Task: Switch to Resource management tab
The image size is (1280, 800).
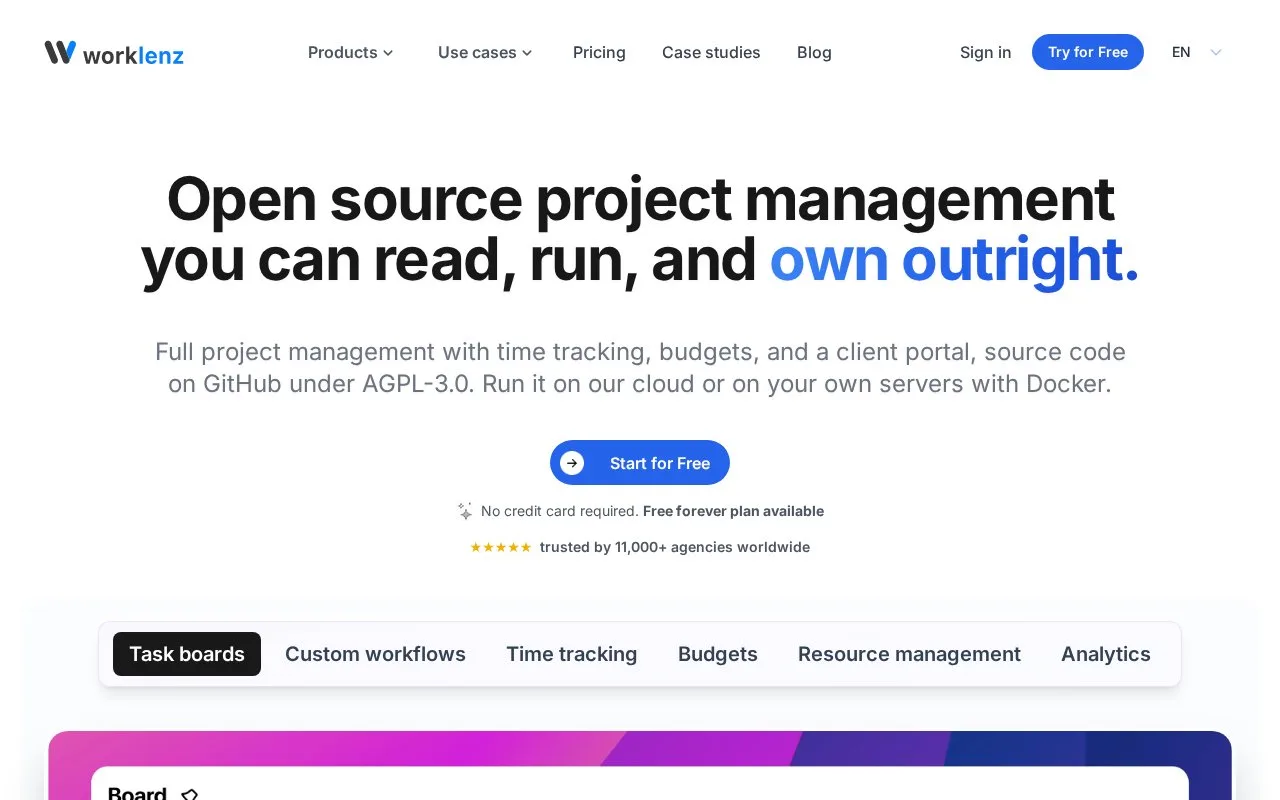Action: pyautogui.click(x=909, y=654)
